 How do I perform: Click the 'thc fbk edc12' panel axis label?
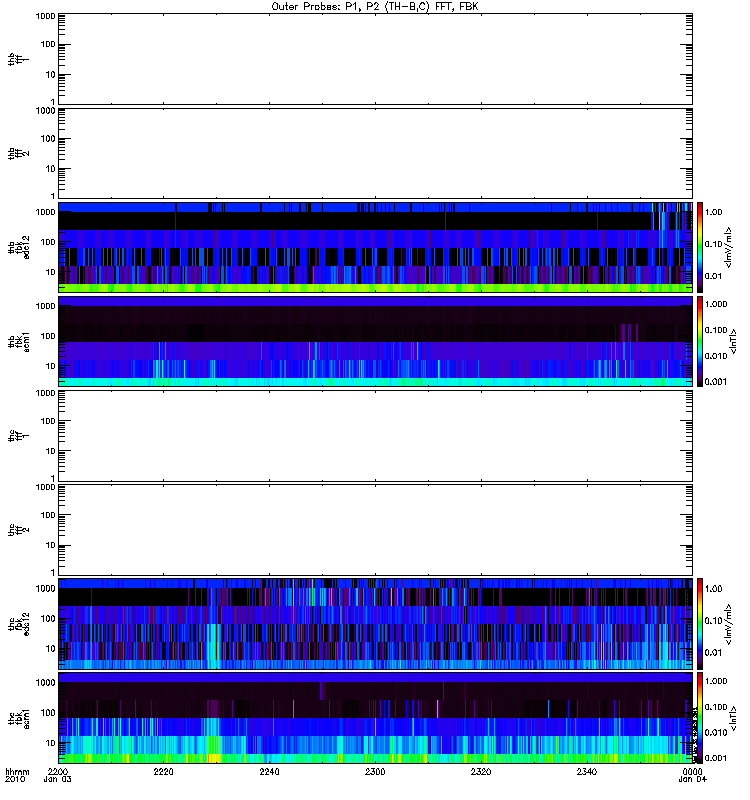[x=19, y=624]
